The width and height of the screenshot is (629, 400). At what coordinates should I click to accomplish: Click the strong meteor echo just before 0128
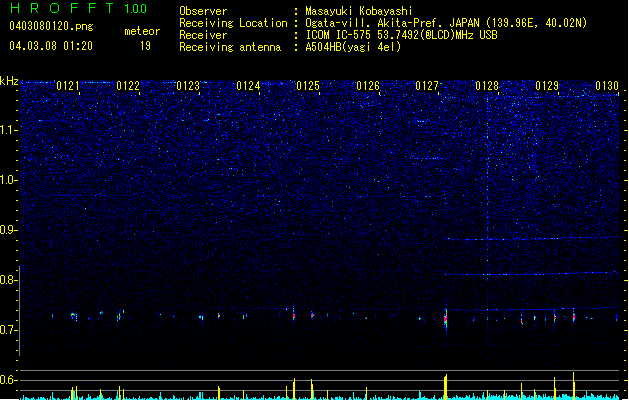coord(445,320)
